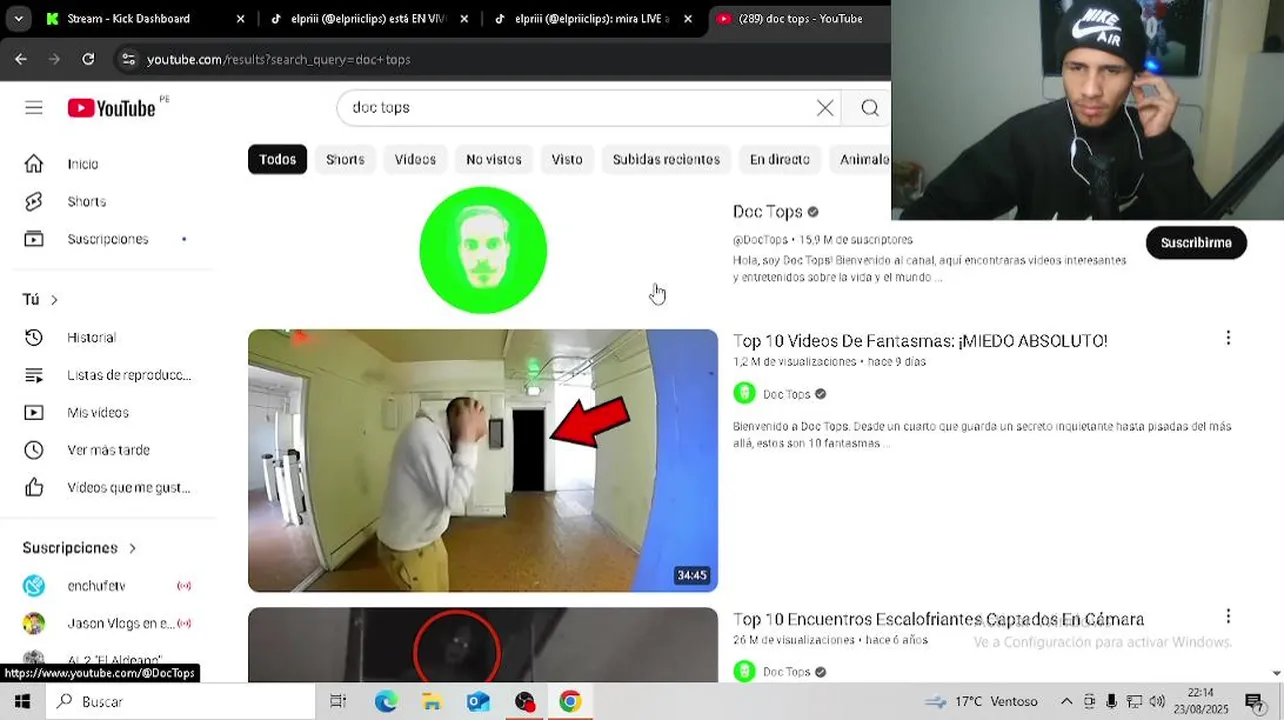
Task: Open the liked videos thumbs-up icon
Action: [34, 488]
